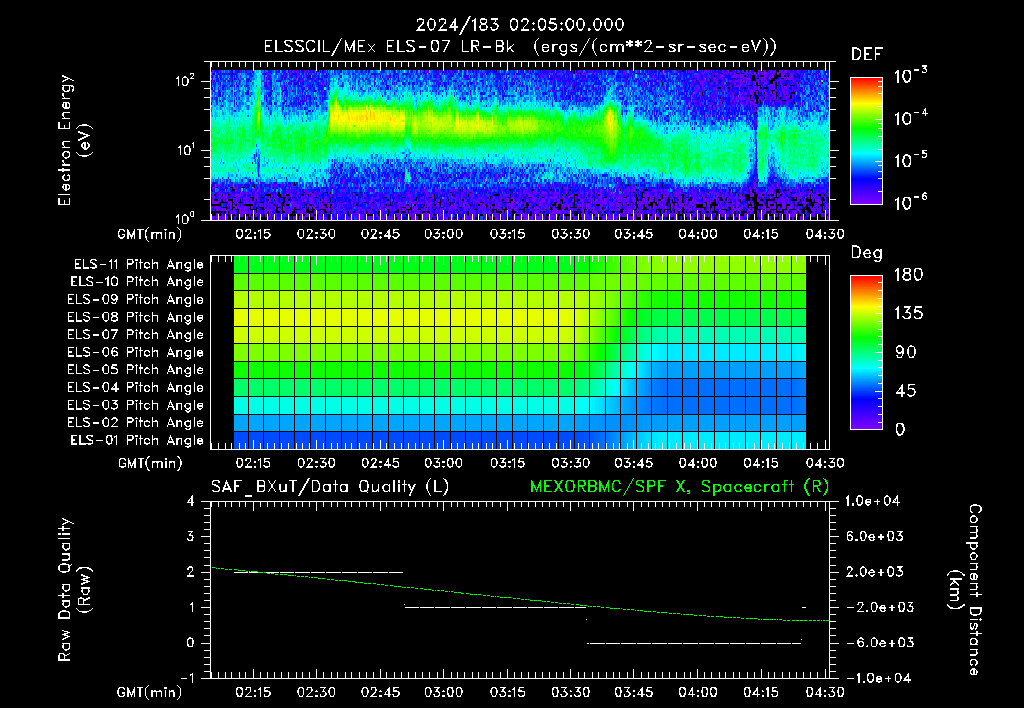This screenshot has height=708, width=1024.
Task: Click the 45 label on Deg scale
Action: point(906,391)
